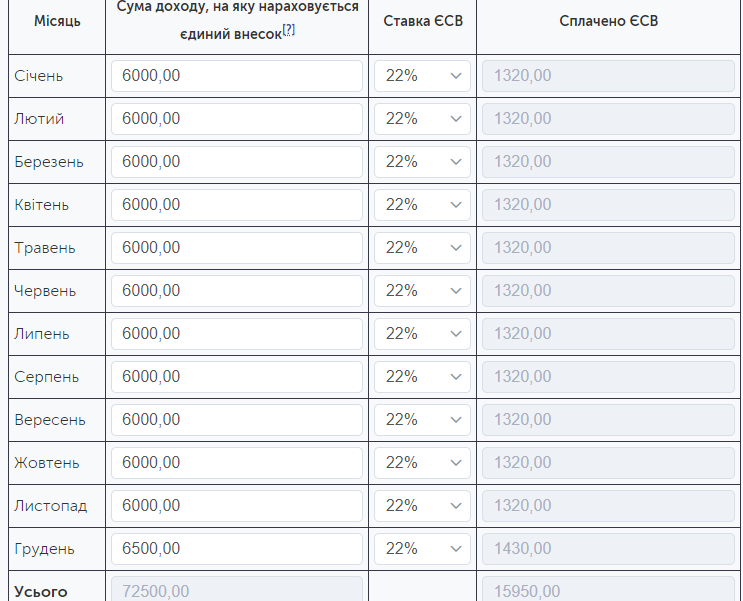The height and width of the screenshot is (601, 743).
Task: Open the ЄСВ rate dropdown for Січень
Action: point(422,76)
